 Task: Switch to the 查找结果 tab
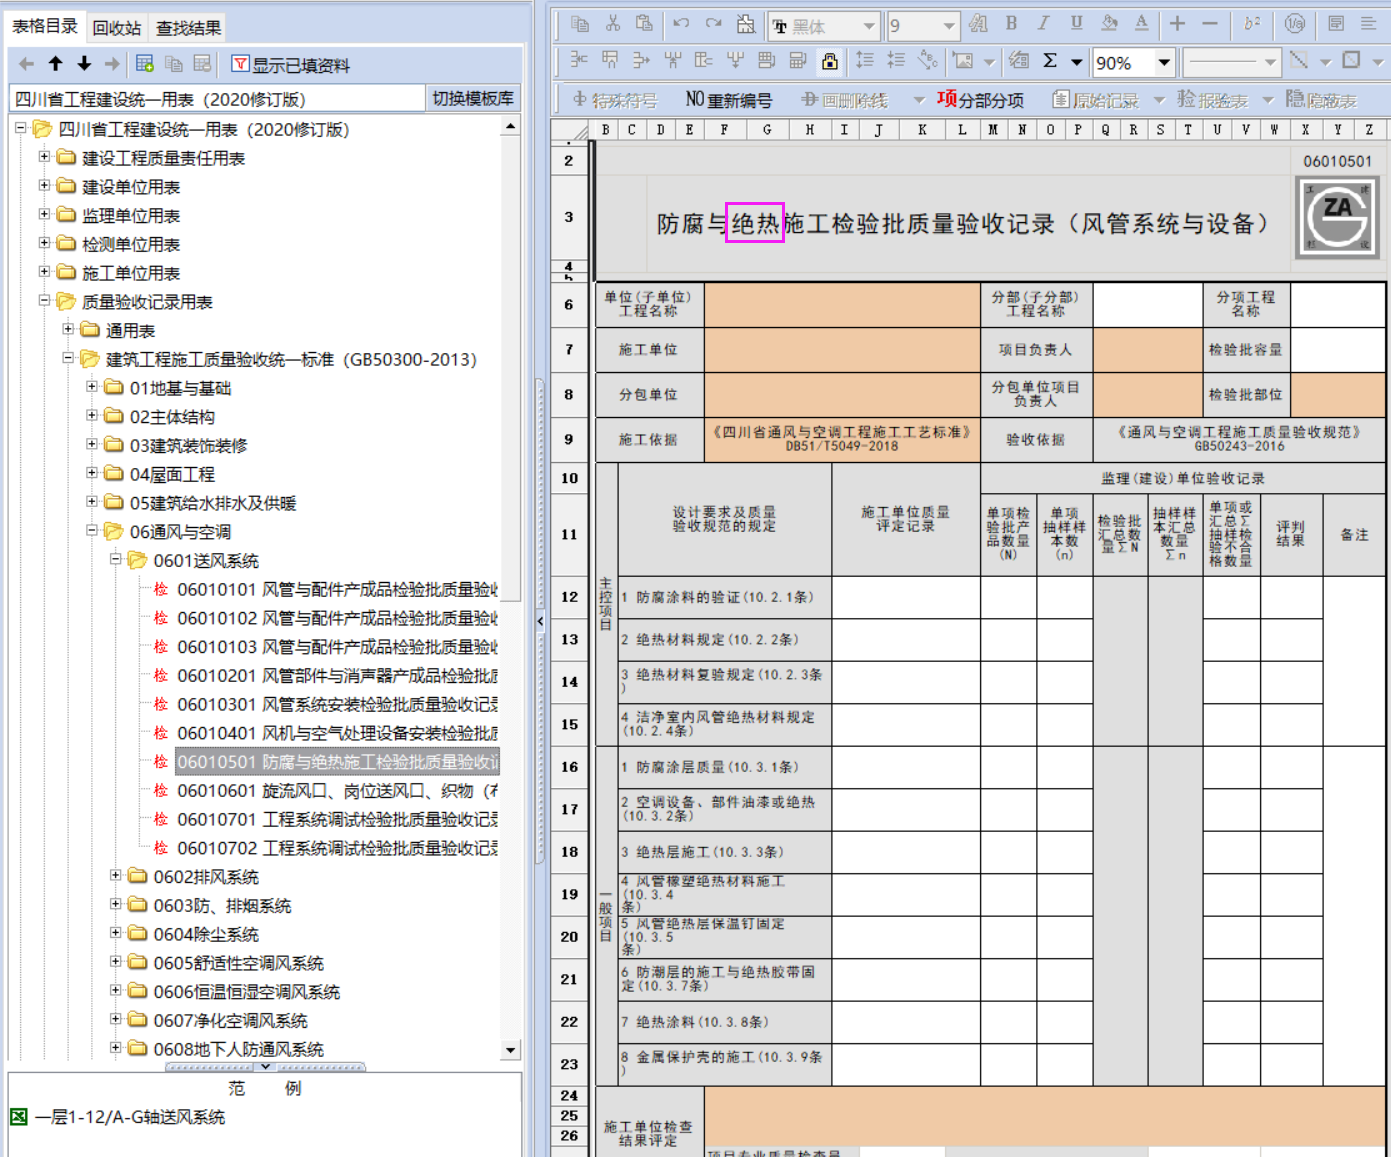[188, 28]
